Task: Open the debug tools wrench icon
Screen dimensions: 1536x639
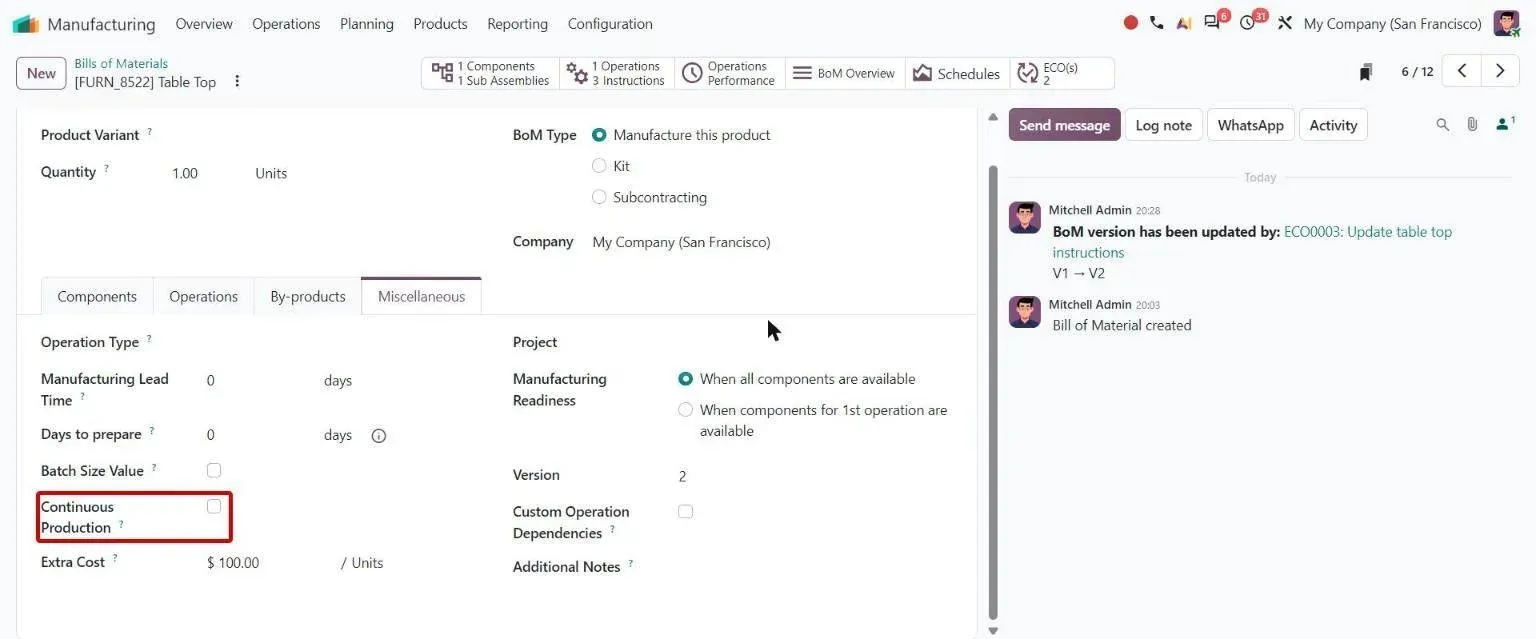Action: click(1285, 23)
